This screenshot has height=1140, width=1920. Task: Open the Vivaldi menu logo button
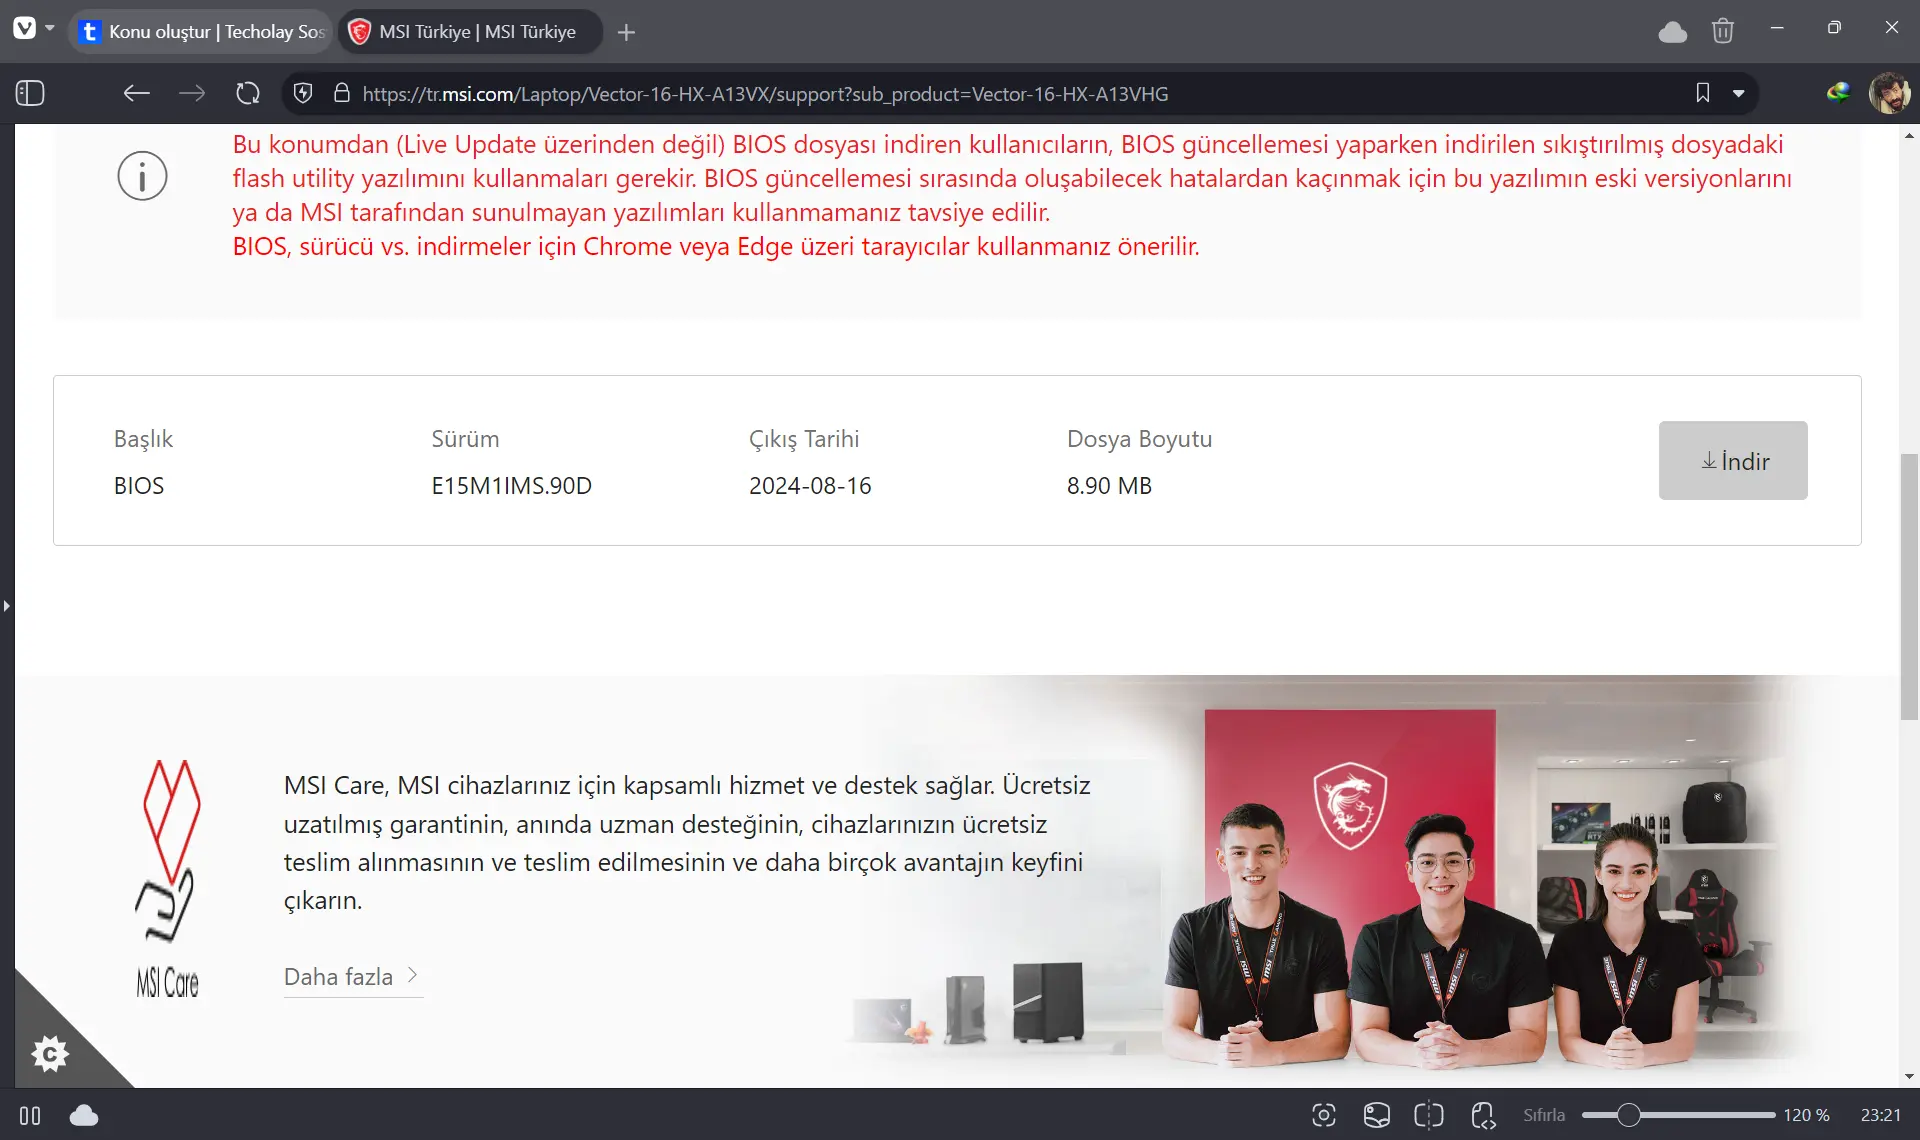(x=24, y=29)
